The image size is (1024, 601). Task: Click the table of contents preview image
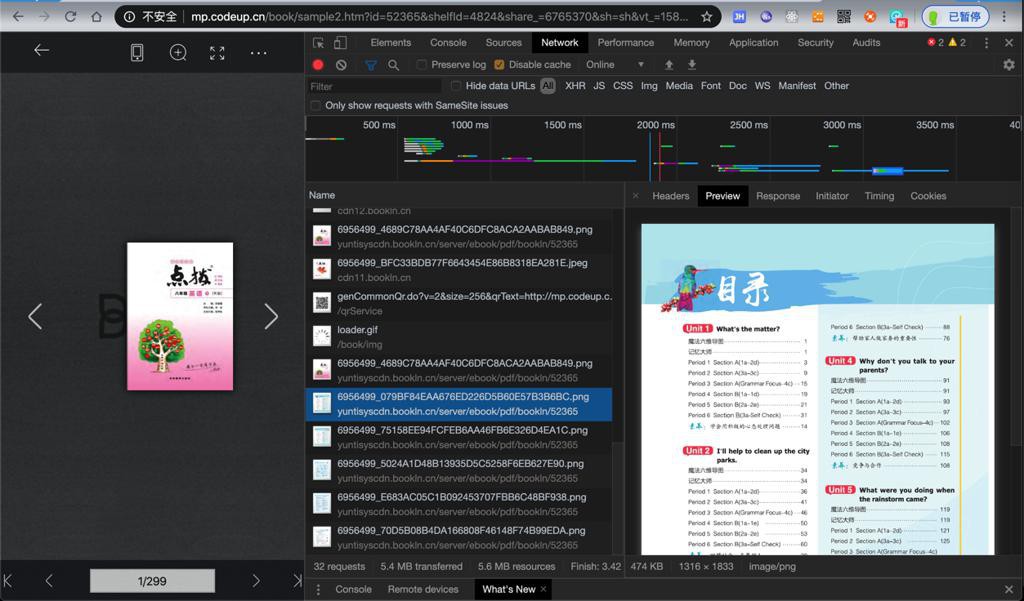coord(818,389)
